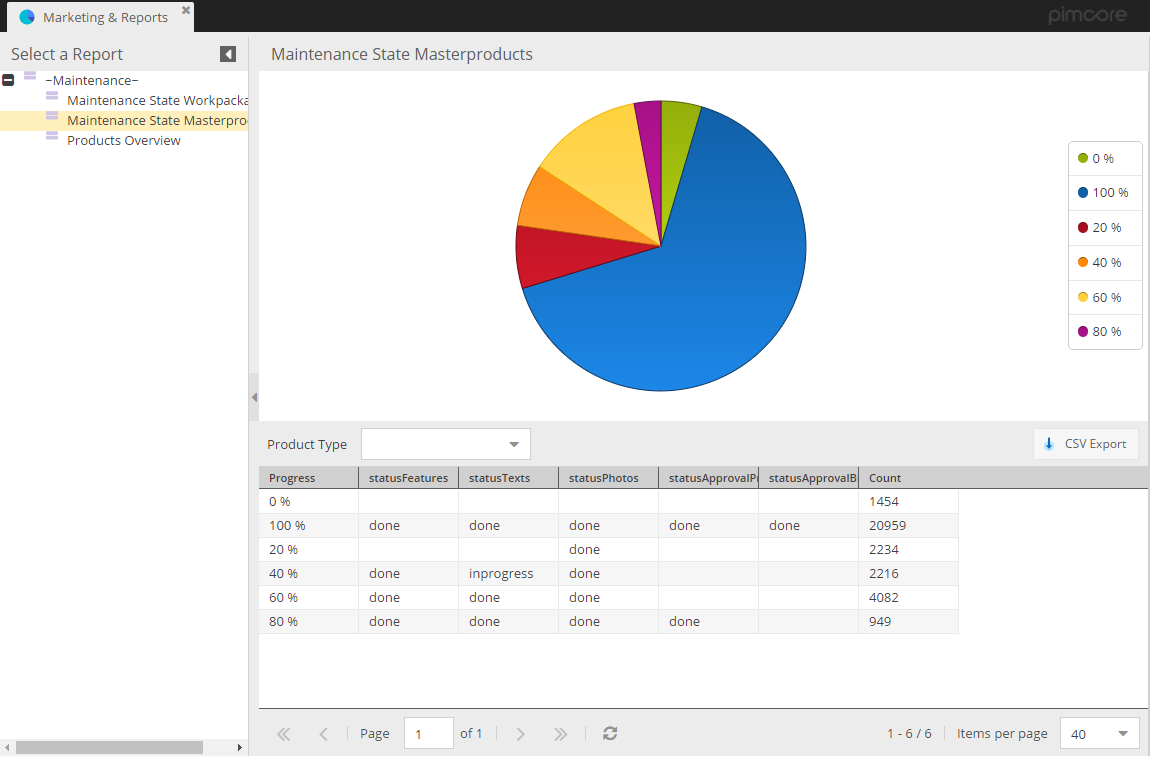Click the refresh icon in pagination bar

coord(610,733)
